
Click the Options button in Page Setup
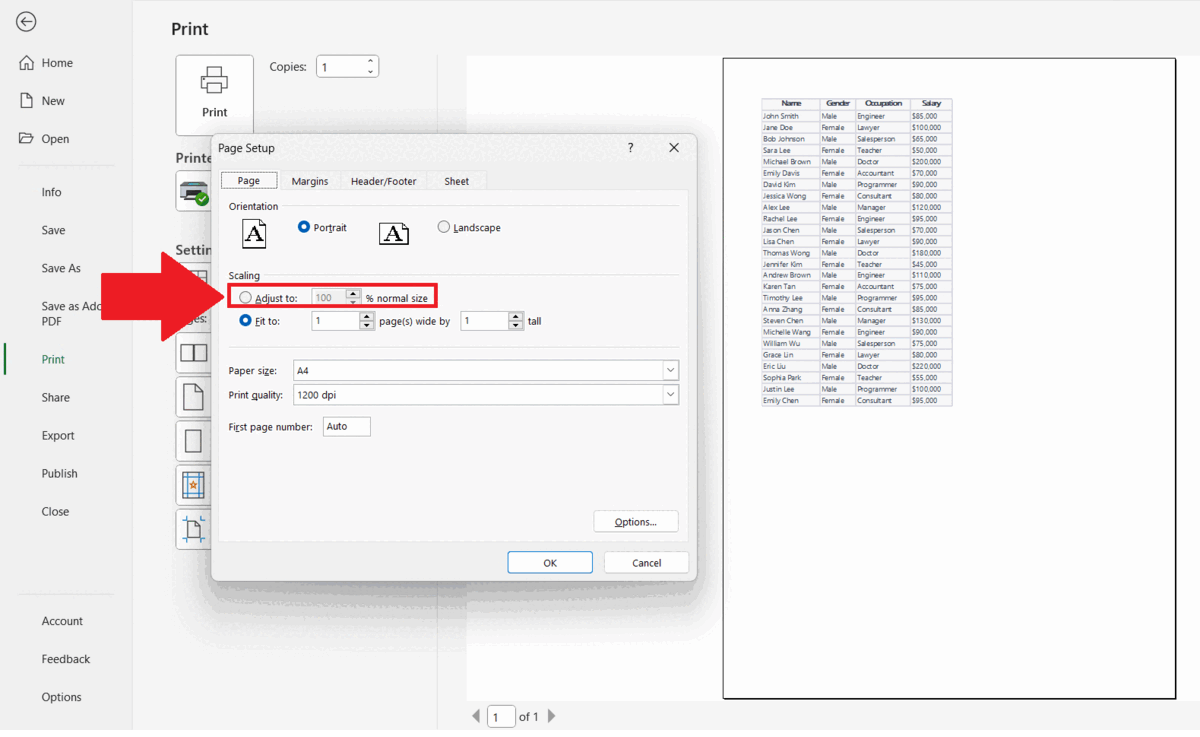click(635, 521)
